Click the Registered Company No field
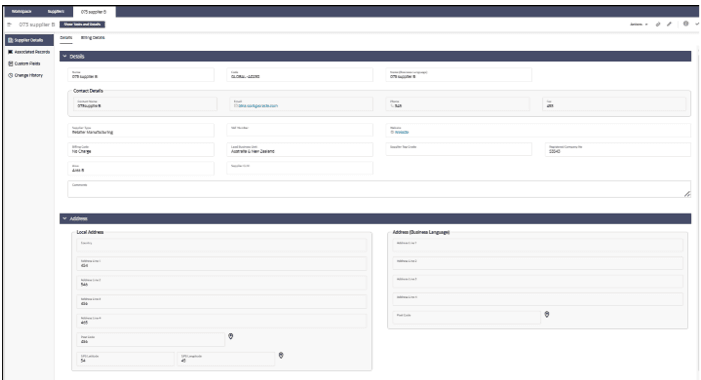Viewport: 701px width, 380px height. pos(618,149)
